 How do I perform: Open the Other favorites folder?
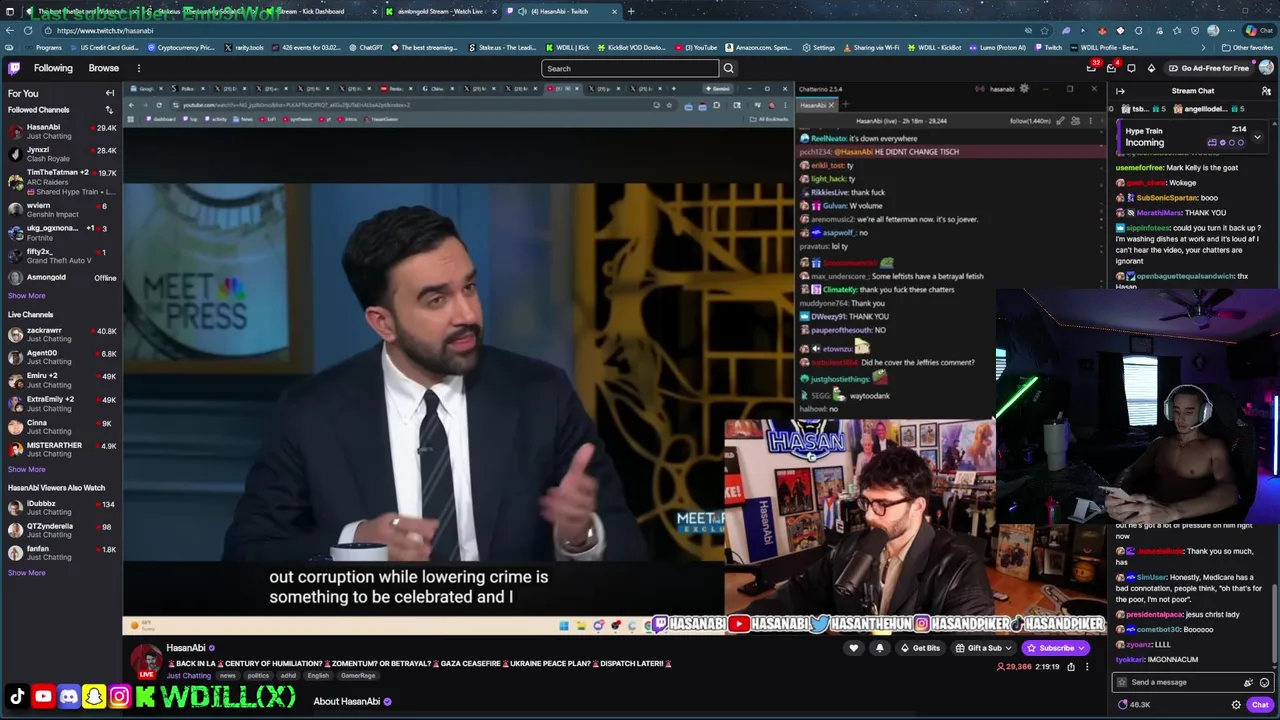(1247, 47)
